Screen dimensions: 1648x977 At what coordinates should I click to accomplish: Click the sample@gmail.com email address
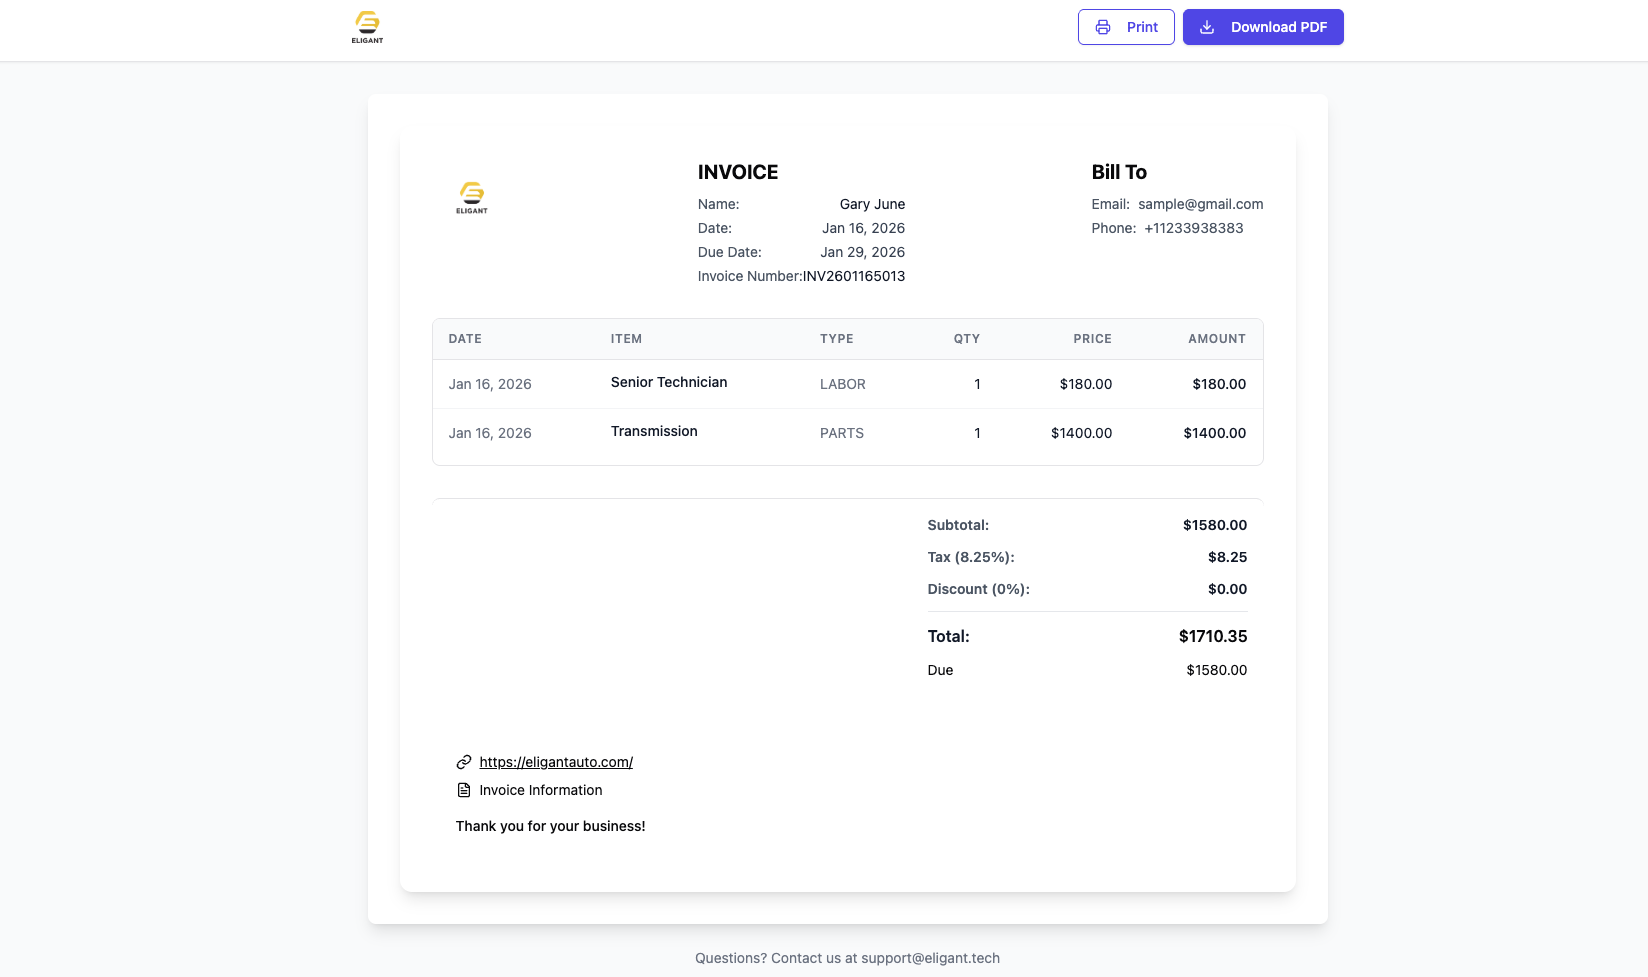tap(1200, 204)
